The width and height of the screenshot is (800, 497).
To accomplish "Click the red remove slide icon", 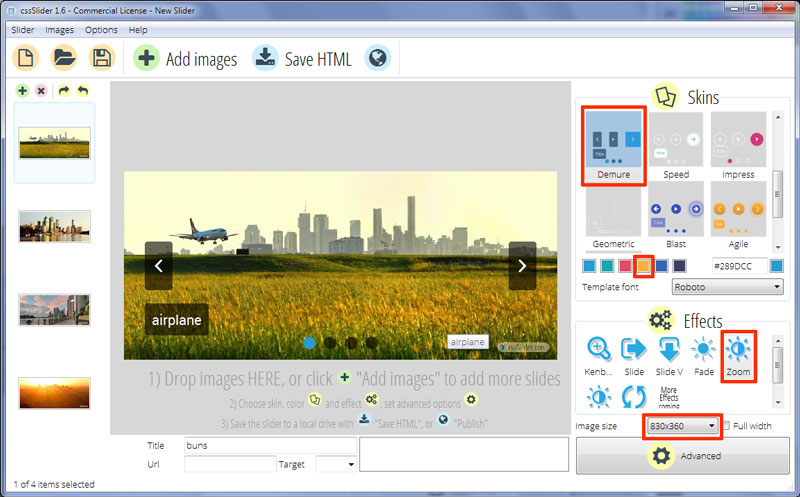I will coord(41,91).
